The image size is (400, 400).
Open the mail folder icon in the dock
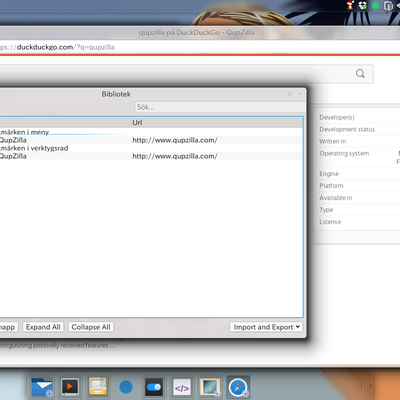click(42, 387)
